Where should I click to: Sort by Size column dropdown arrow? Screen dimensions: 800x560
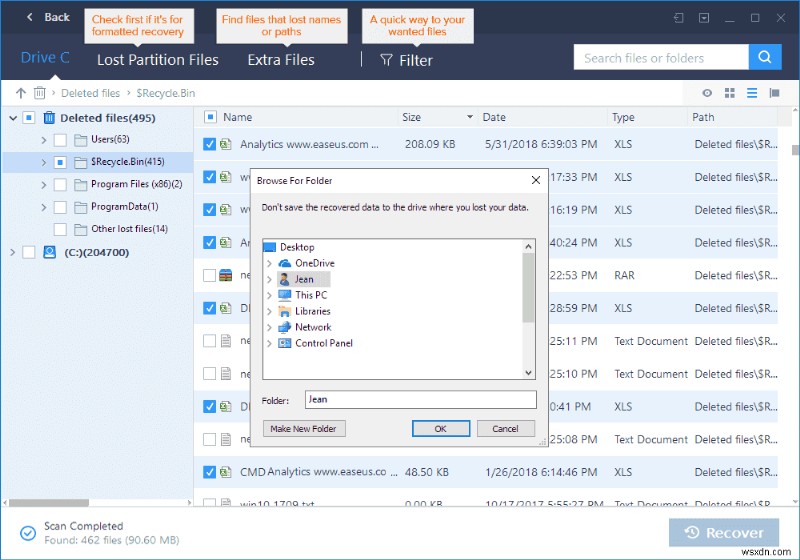(470, 117)
